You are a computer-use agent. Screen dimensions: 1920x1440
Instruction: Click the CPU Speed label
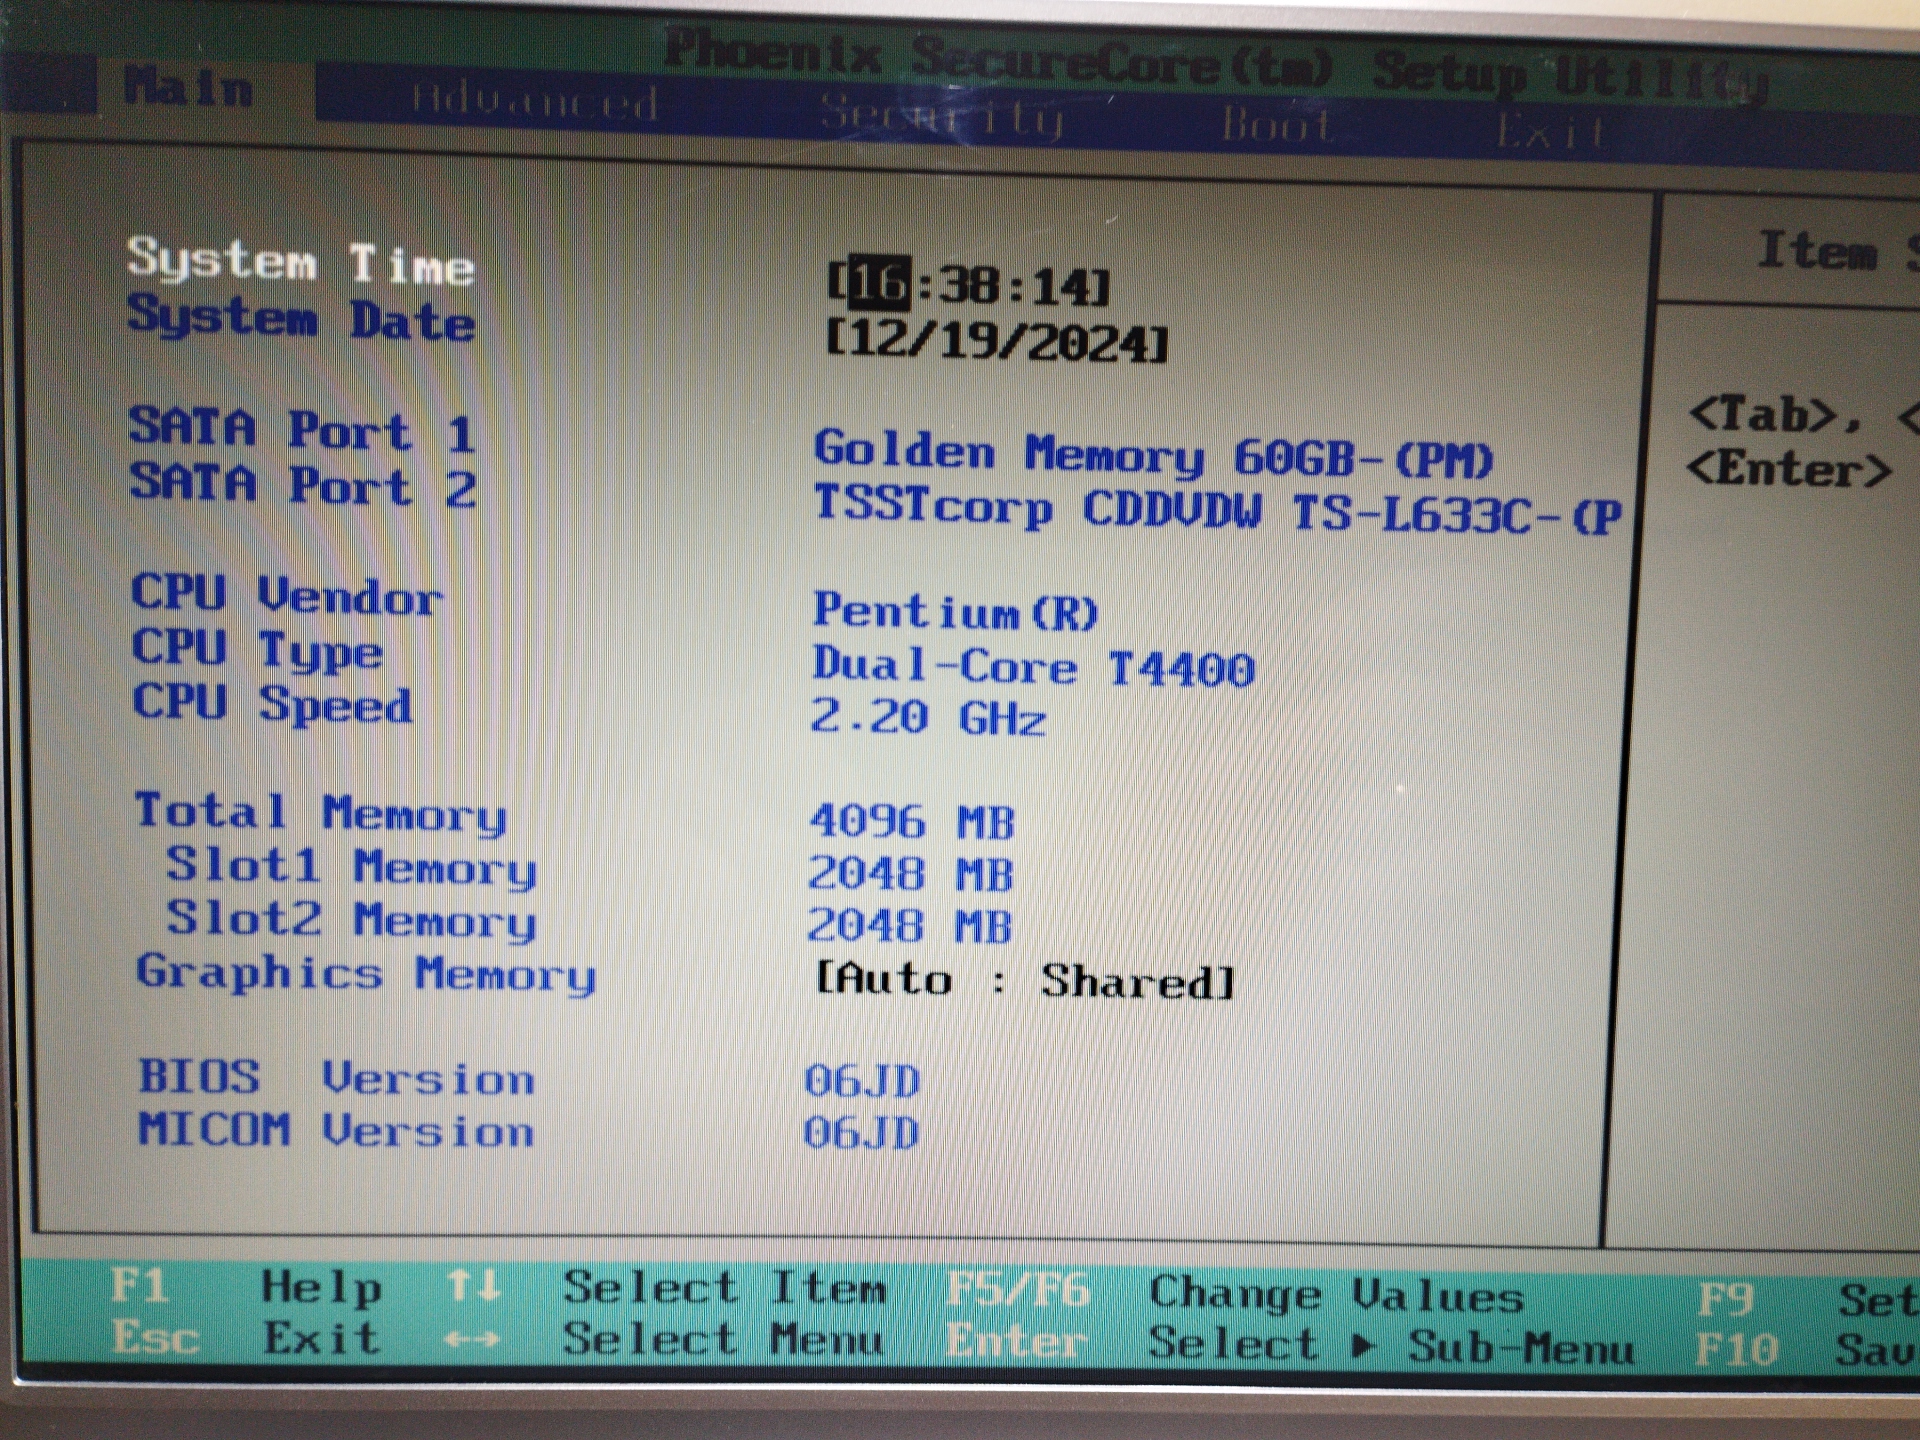tap(272, 703)
